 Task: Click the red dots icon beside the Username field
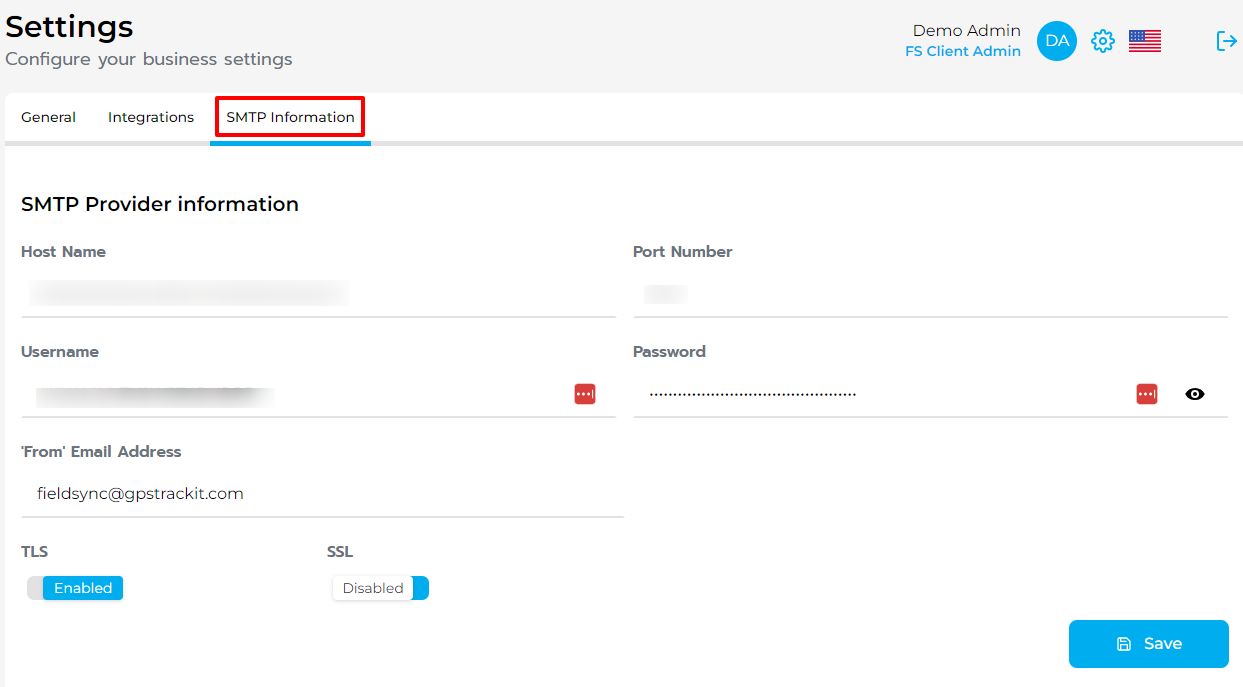tap(585, 394)
